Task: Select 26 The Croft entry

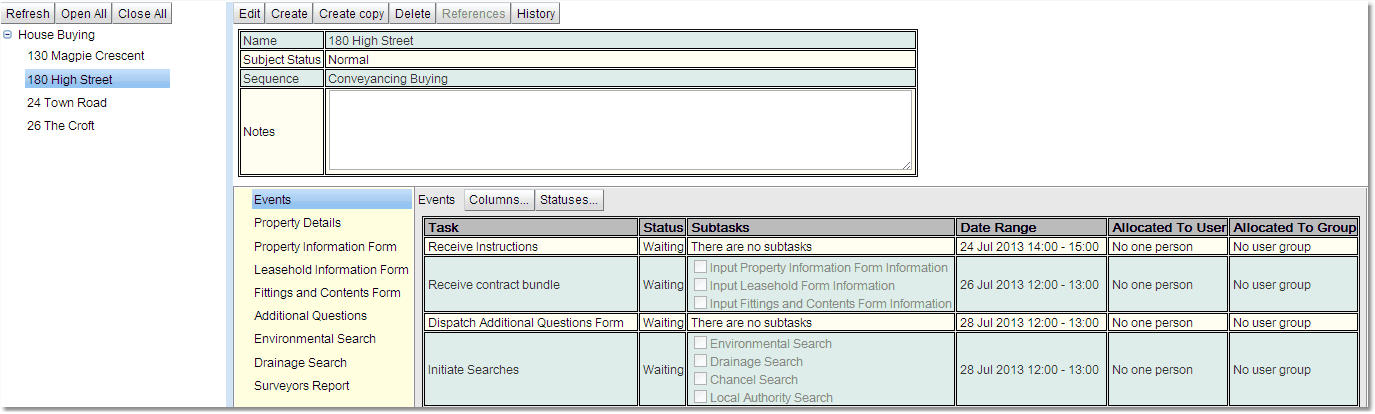Action: click(x=61, y=126)
